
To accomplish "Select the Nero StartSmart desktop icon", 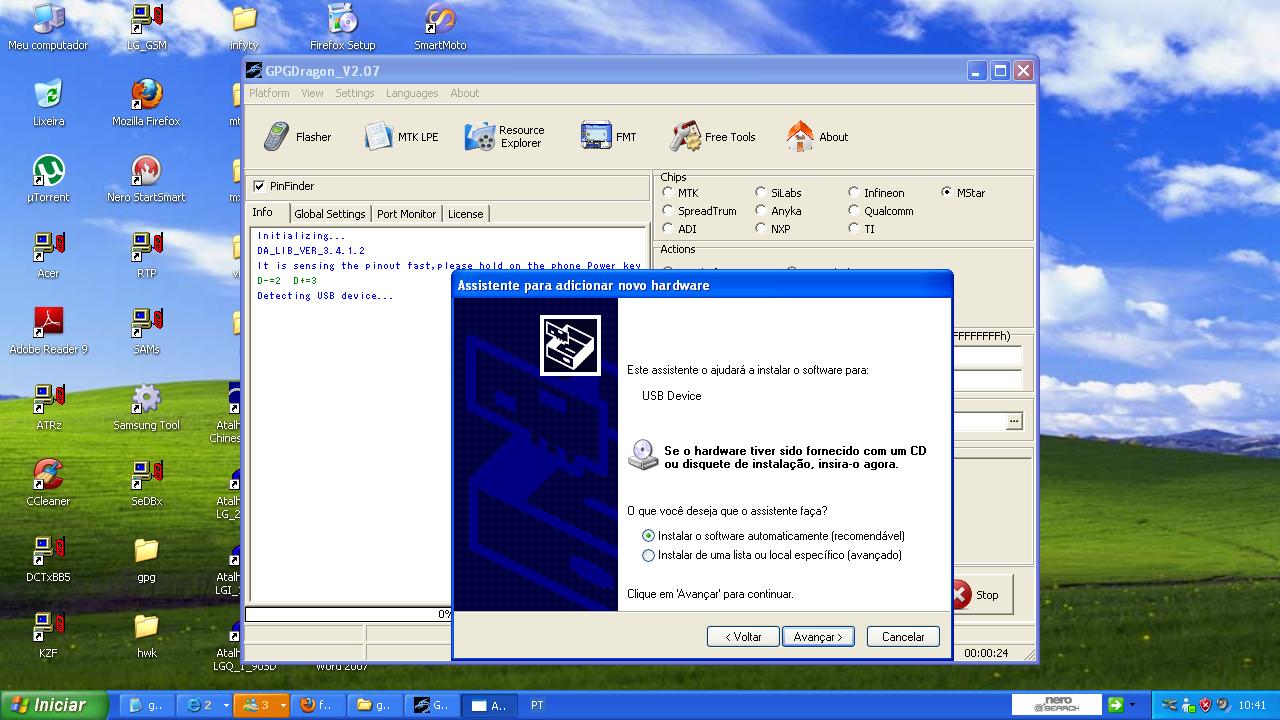I will click(x=146, y=179).
